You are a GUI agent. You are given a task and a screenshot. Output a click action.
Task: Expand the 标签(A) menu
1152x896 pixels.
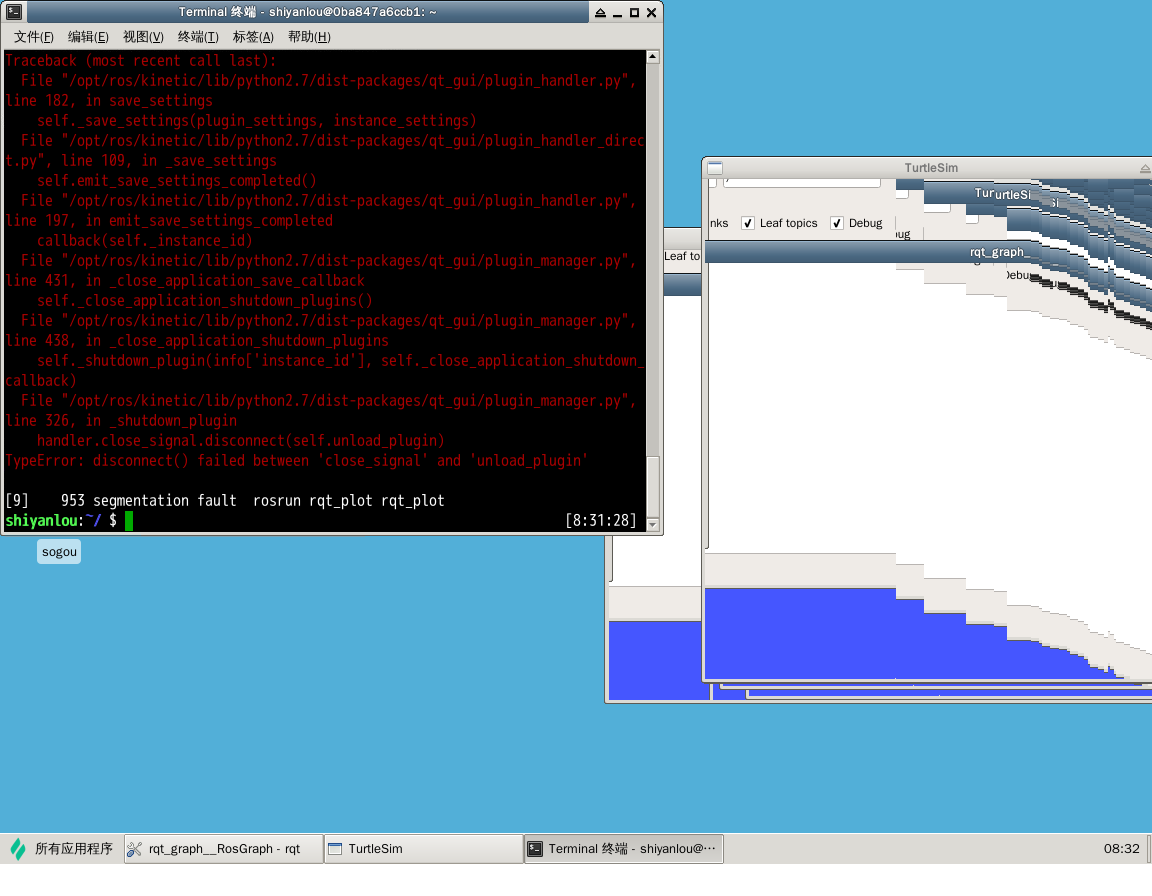pyautogui.click(x=253, y=37)
